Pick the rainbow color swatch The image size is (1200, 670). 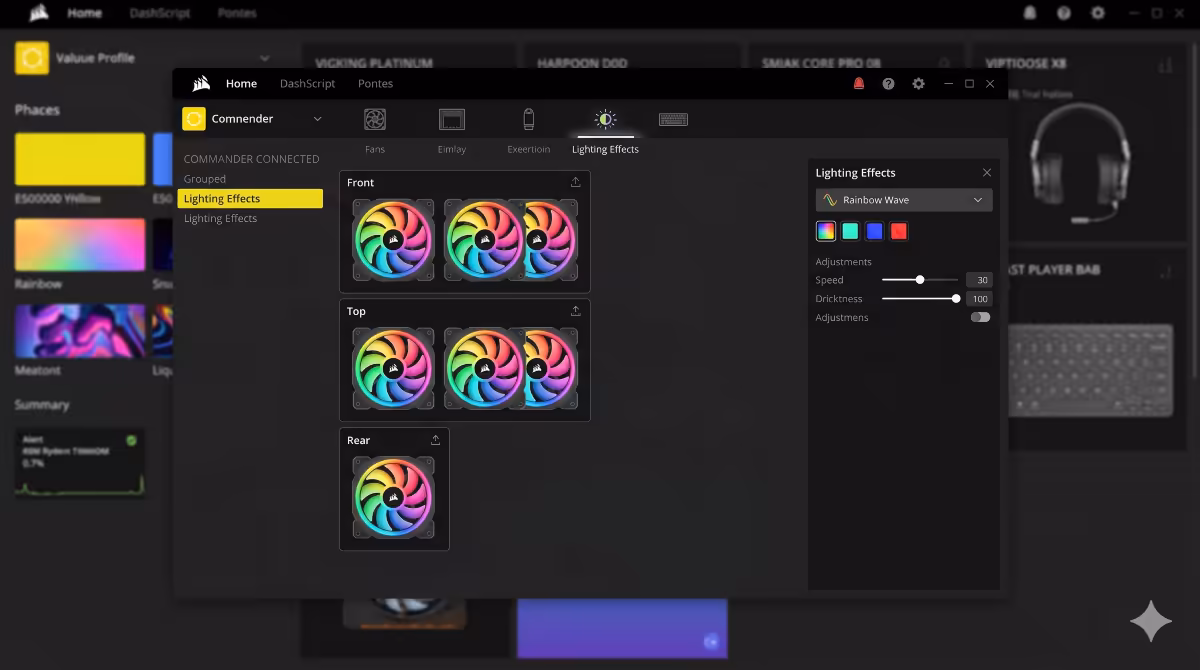pos(825,231)
